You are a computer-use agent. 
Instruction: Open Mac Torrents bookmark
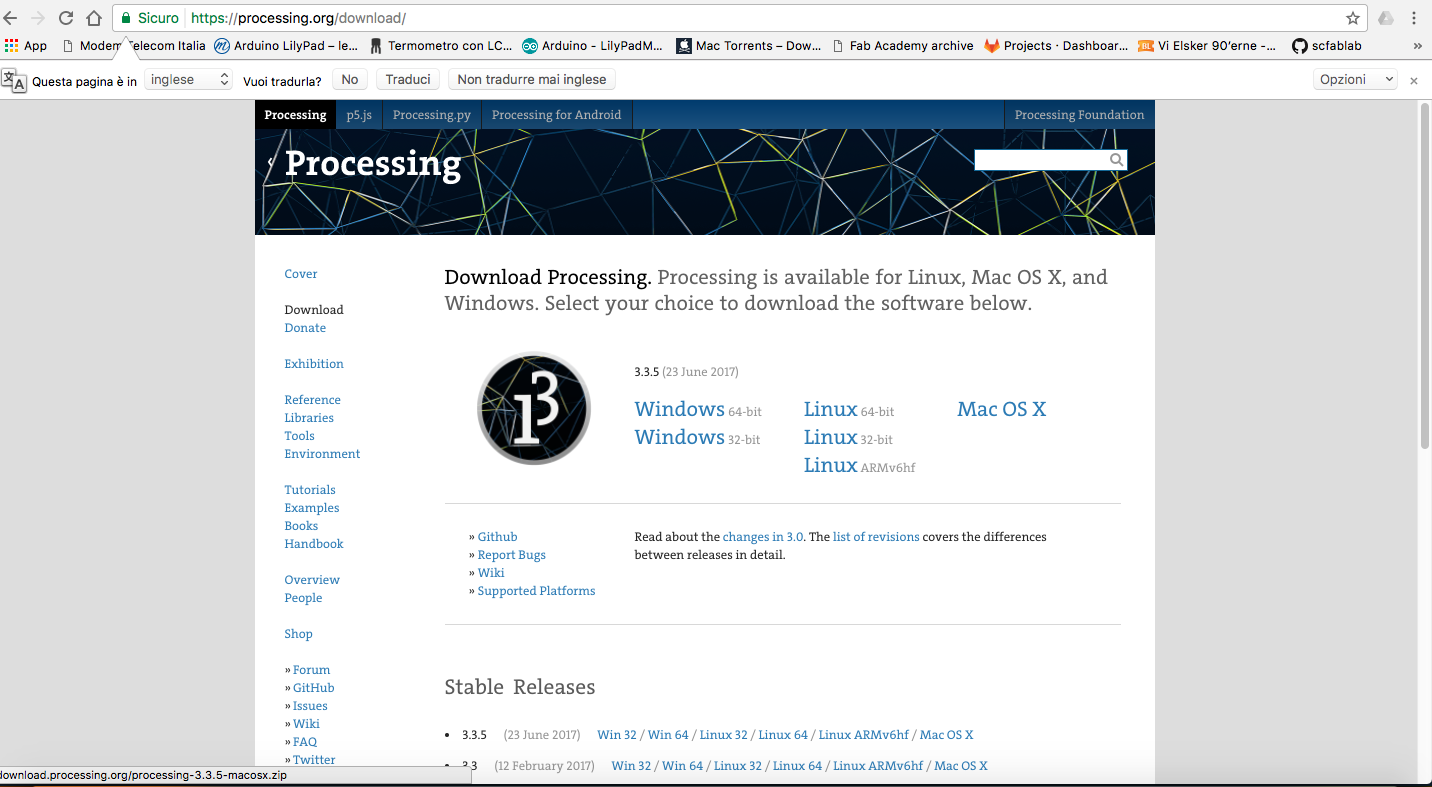749,46
